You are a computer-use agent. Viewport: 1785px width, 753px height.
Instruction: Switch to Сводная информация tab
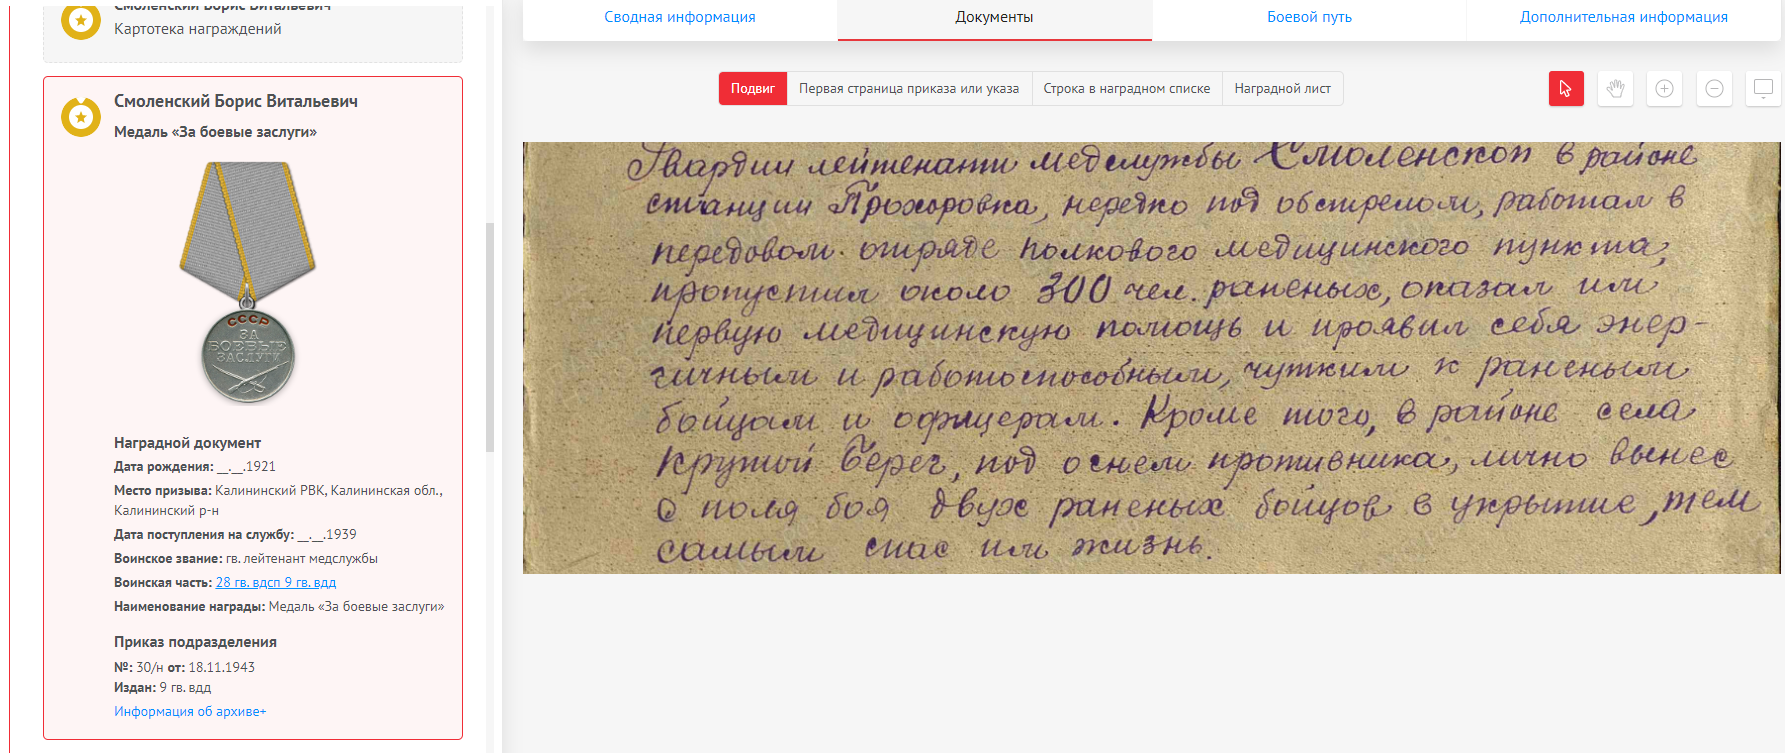pos(680,17)
